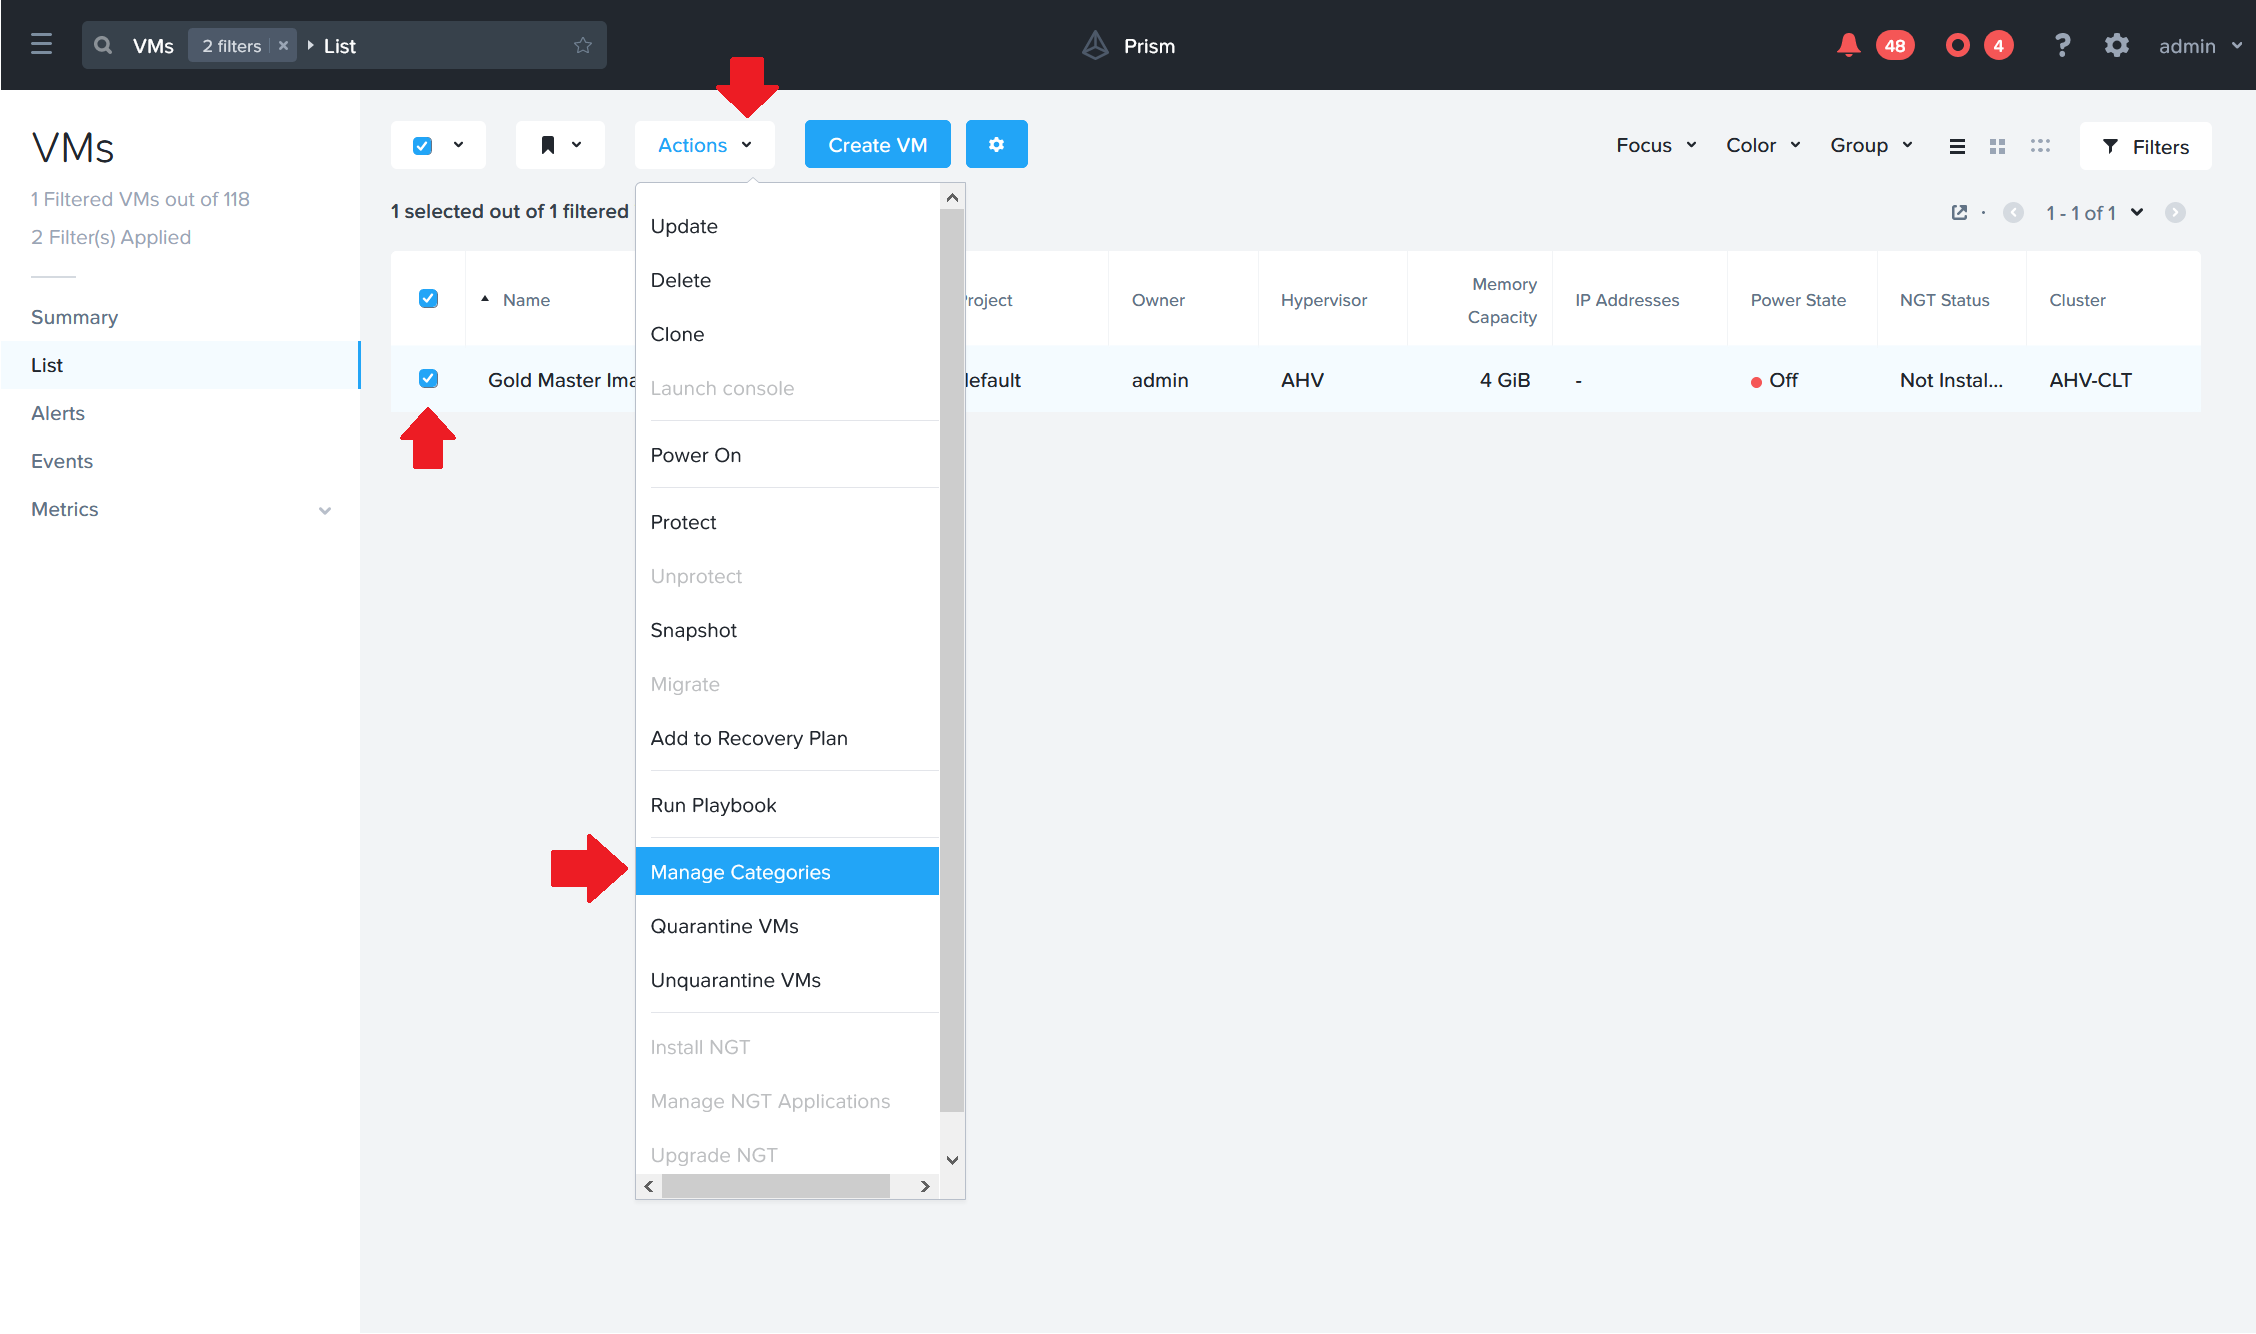Open the help question mark
2256x1334 pixels.
(x=2061, y=45)
